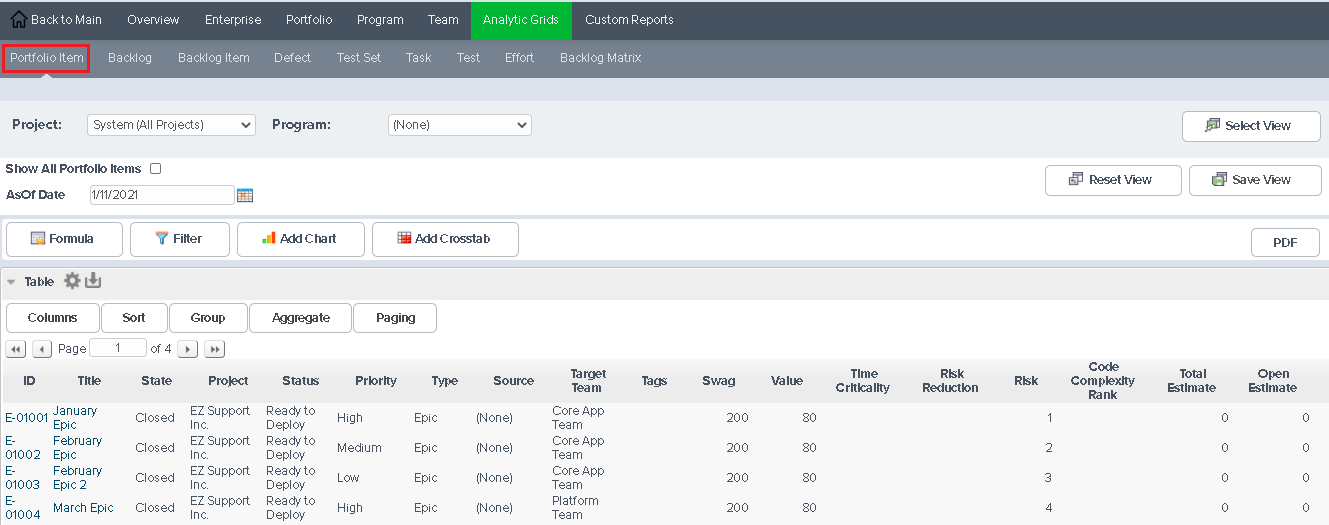
Task: Switch to Test tab
Action: tap(468, 58)
